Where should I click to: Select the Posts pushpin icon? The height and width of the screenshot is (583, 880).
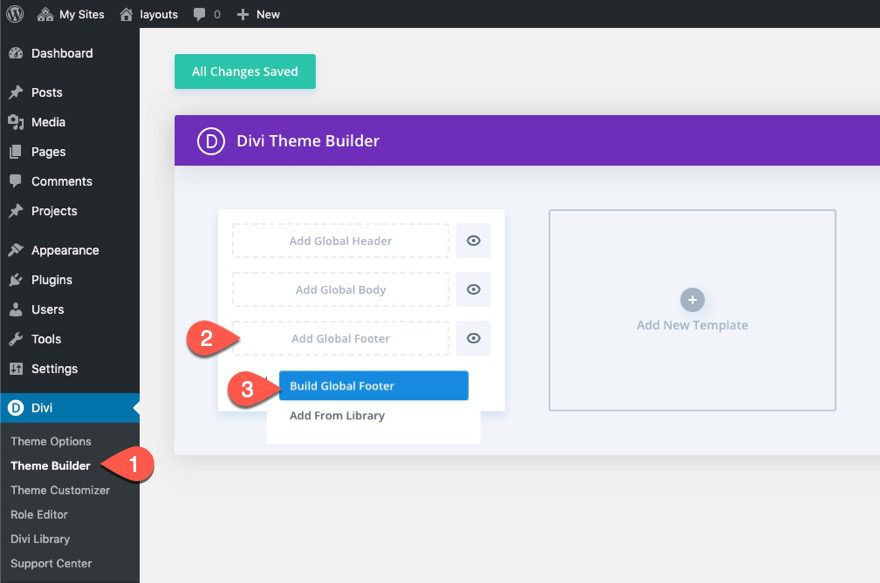[14, 92]
